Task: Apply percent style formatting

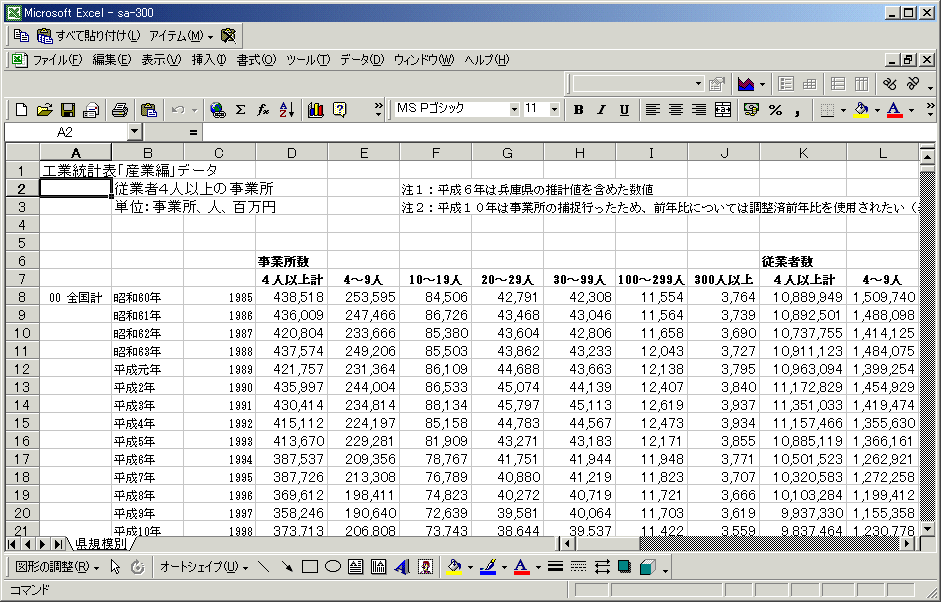Action: pyautogui.click(x=775, y=110)
